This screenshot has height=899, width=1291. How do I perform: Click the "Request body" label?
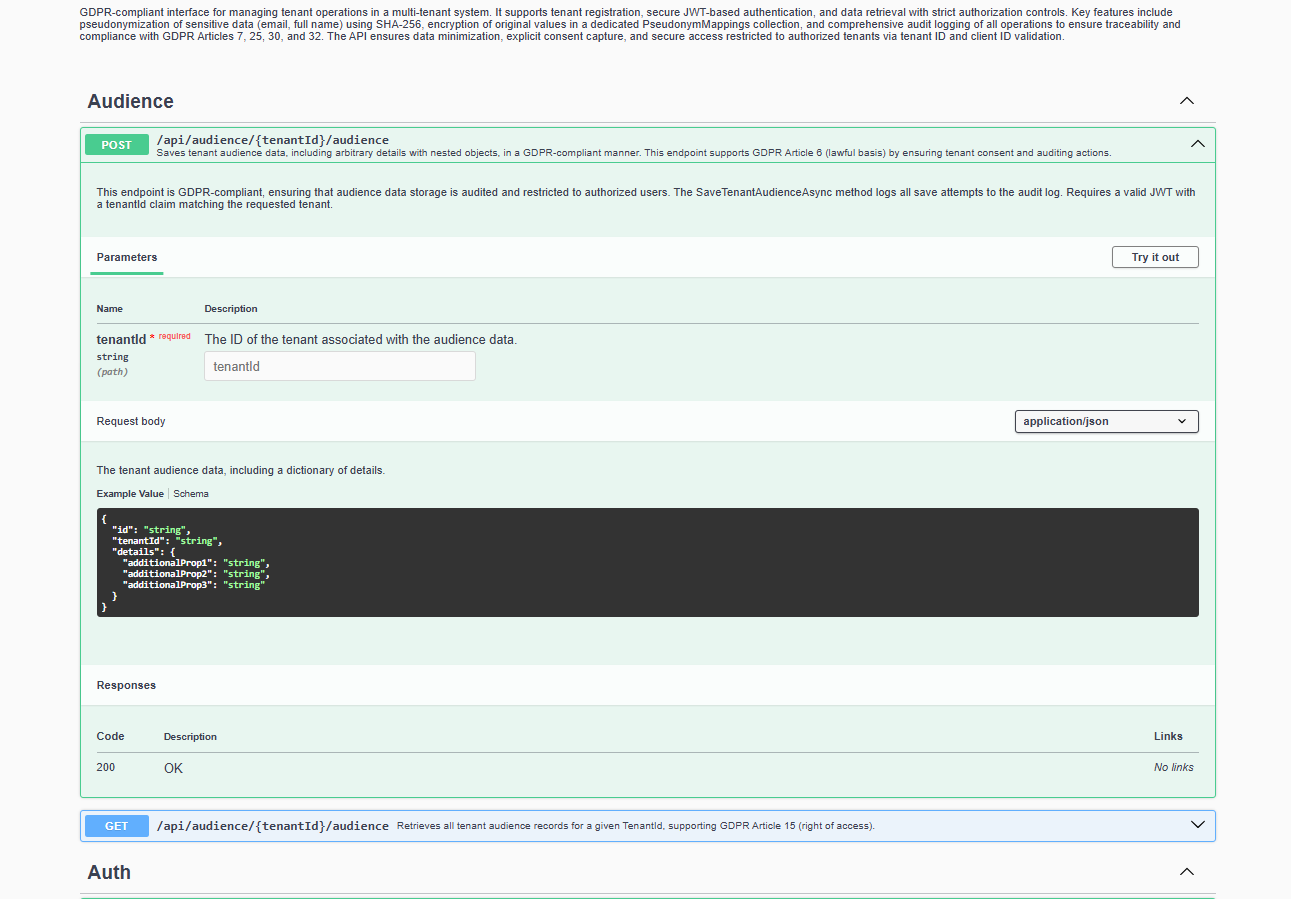pos(131,421)
